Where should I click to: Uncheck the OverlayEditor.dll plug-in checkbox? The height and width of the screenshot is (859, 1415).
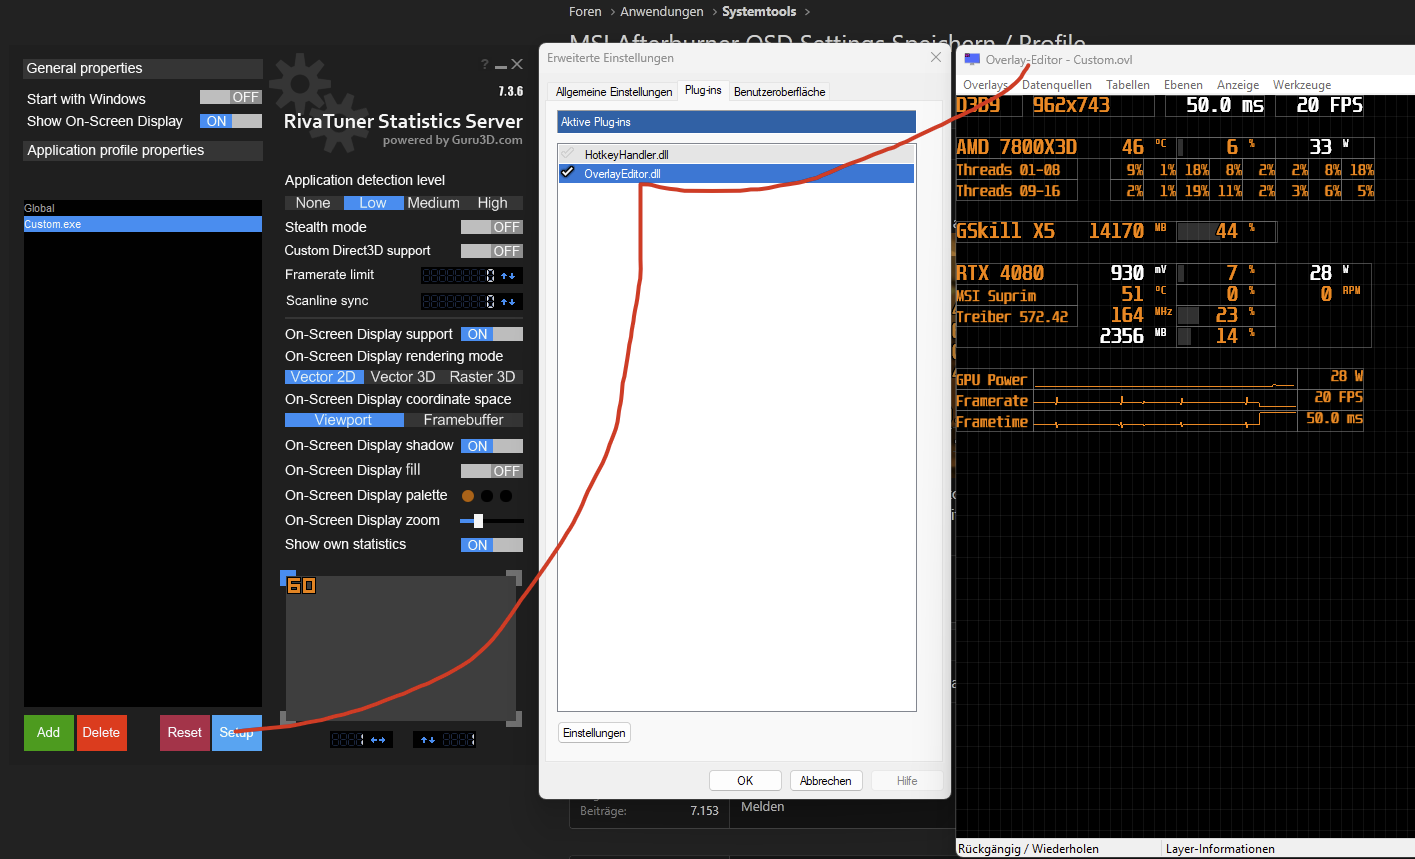568,173
